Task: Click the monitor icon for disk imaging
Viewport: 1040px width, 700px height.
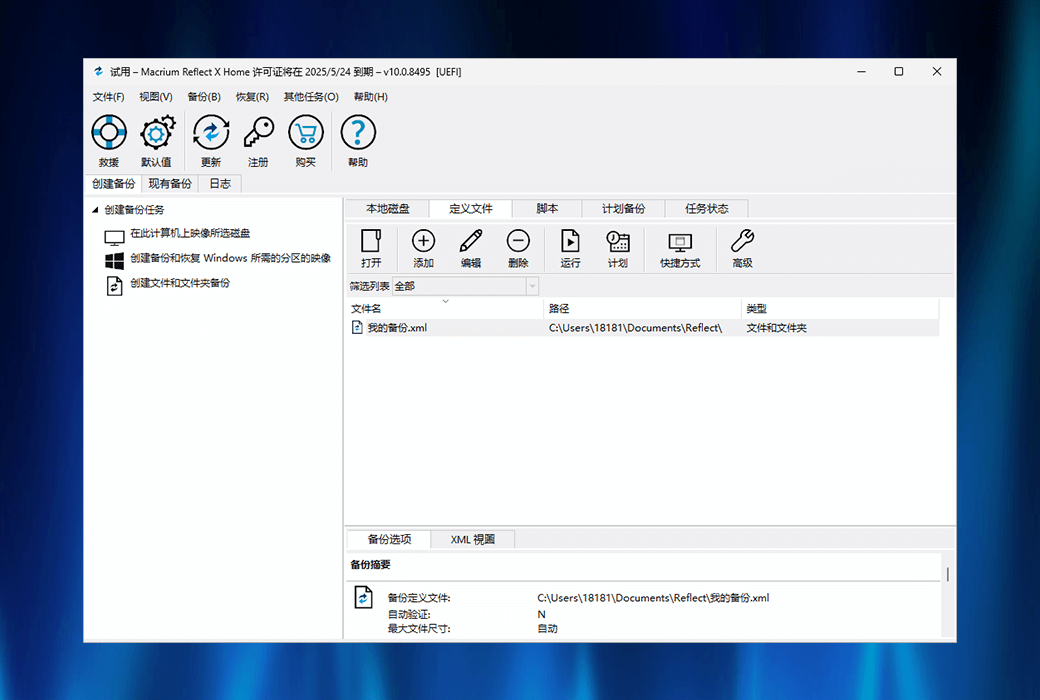Action: [x=114, y=237]
